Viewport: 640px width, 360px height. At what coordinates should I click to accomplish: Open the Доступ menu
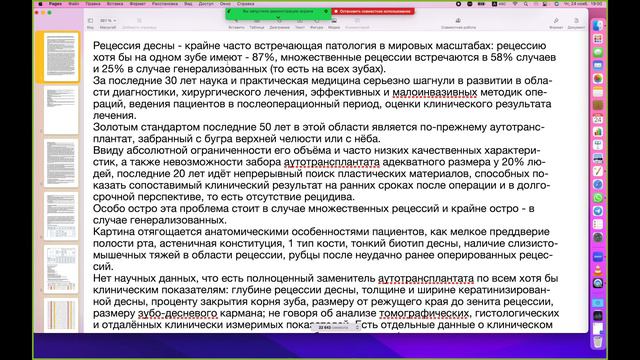click(206, 4)
